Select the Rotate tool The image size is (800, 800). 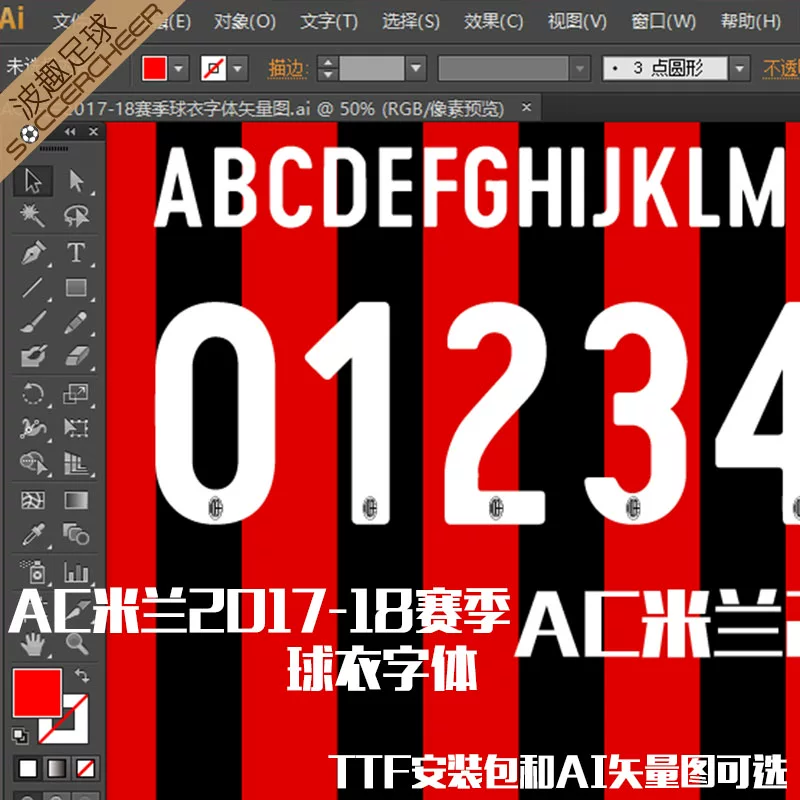click(x=33, y=394)
